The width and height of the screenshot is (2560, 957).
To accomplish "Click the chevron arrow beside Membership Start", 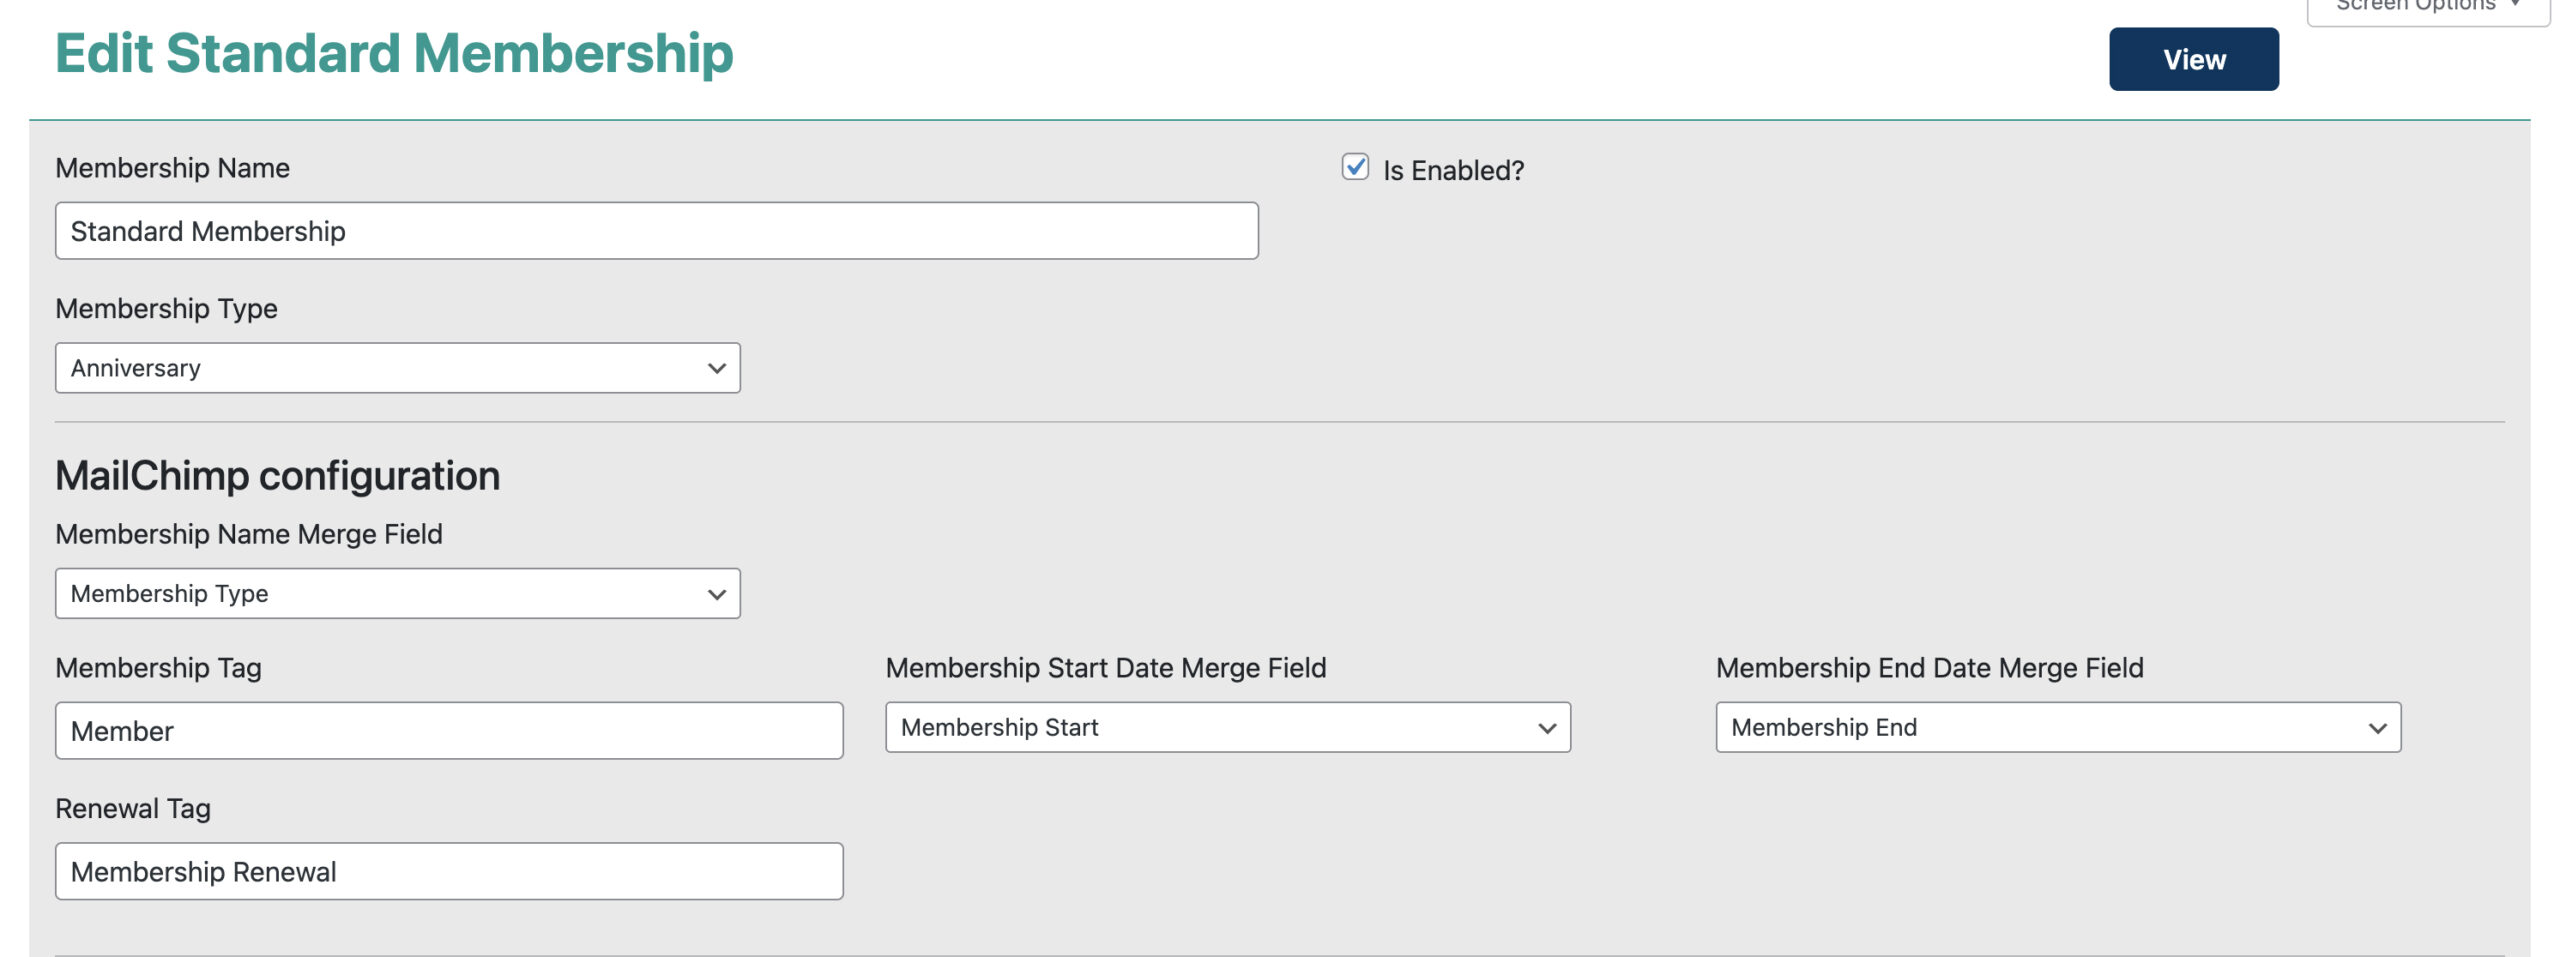I will pyautogui.click(x=1546, y=728).
